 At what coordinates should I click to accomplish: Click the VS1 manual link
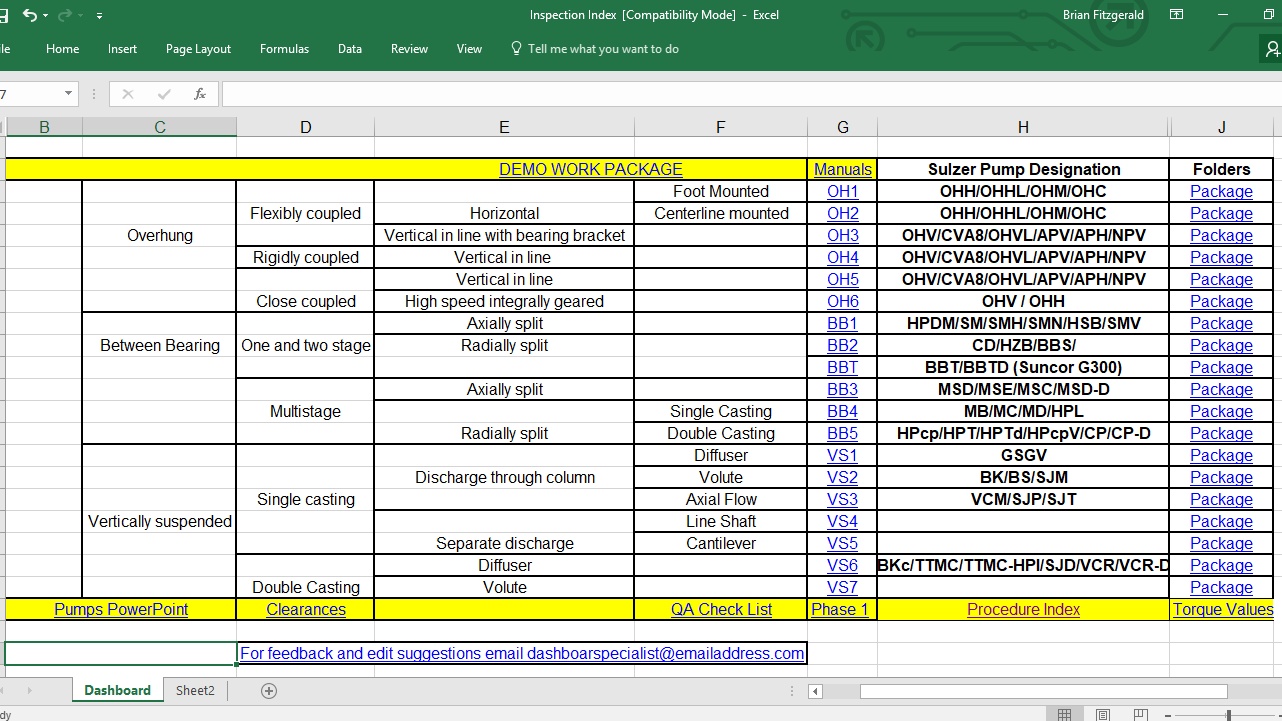pyautogui.click(x=843, y=456)
